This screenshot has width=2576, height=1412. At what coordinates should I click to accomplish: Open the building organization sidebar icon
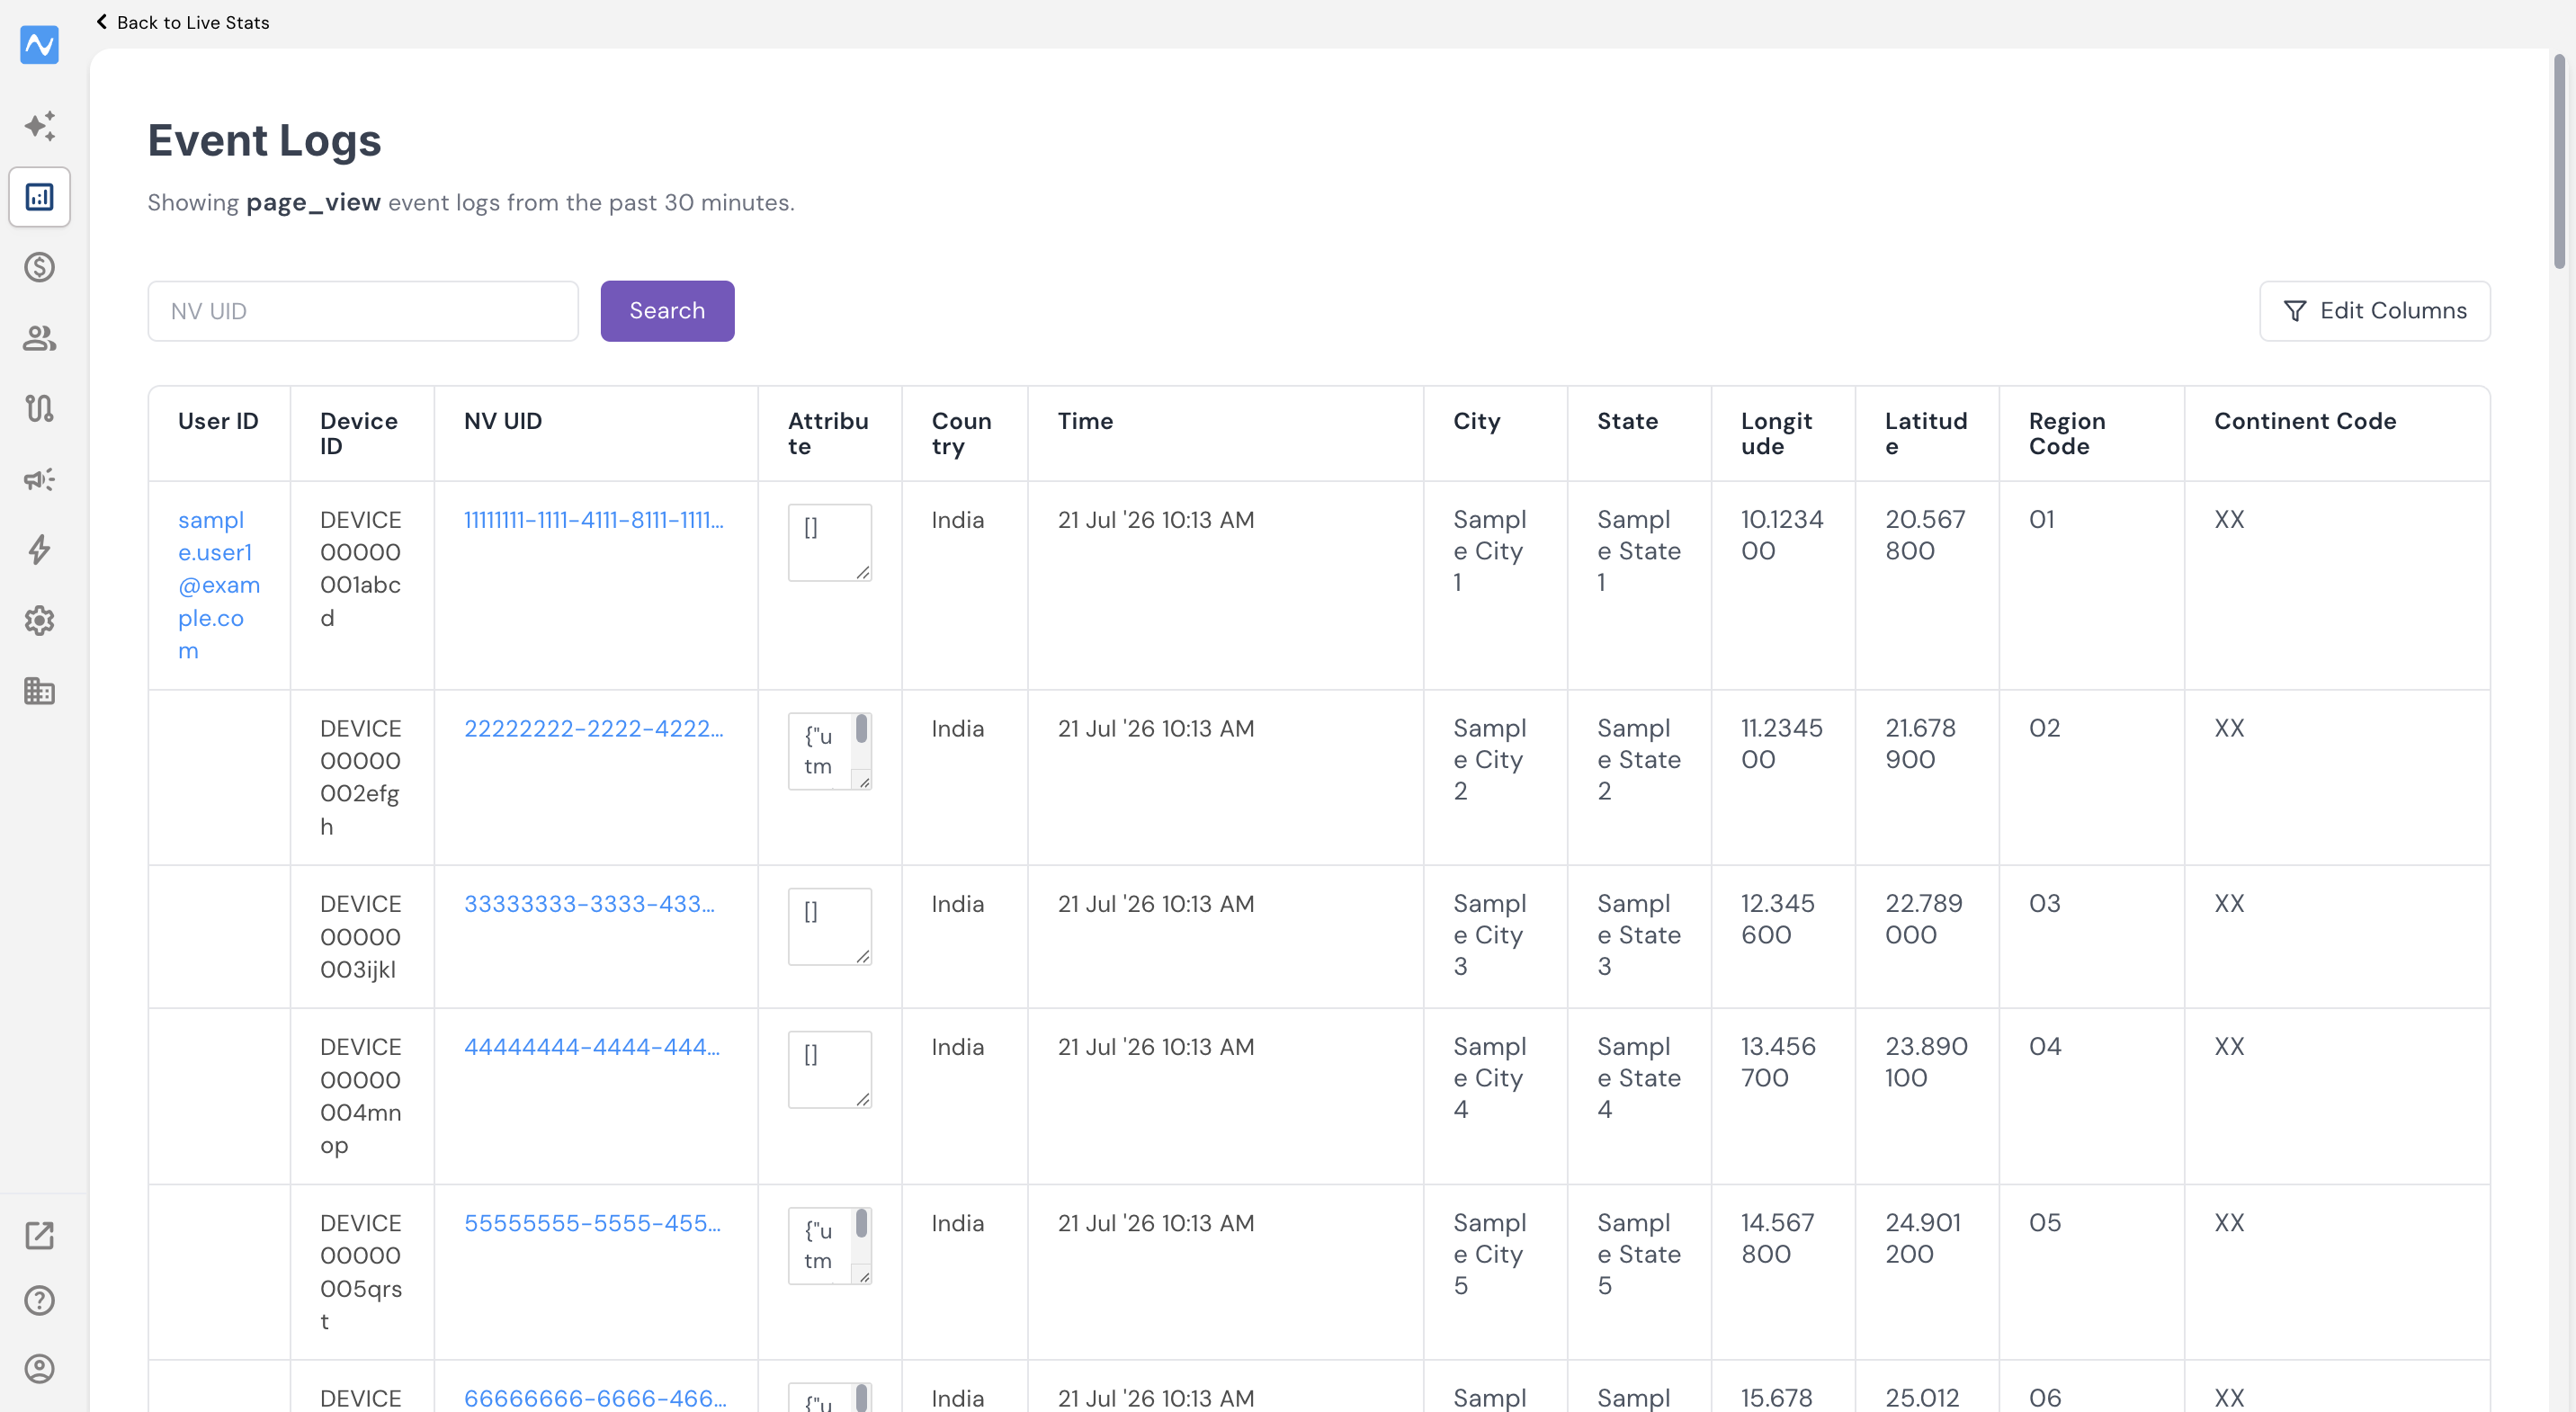click(x=39, y=691)
